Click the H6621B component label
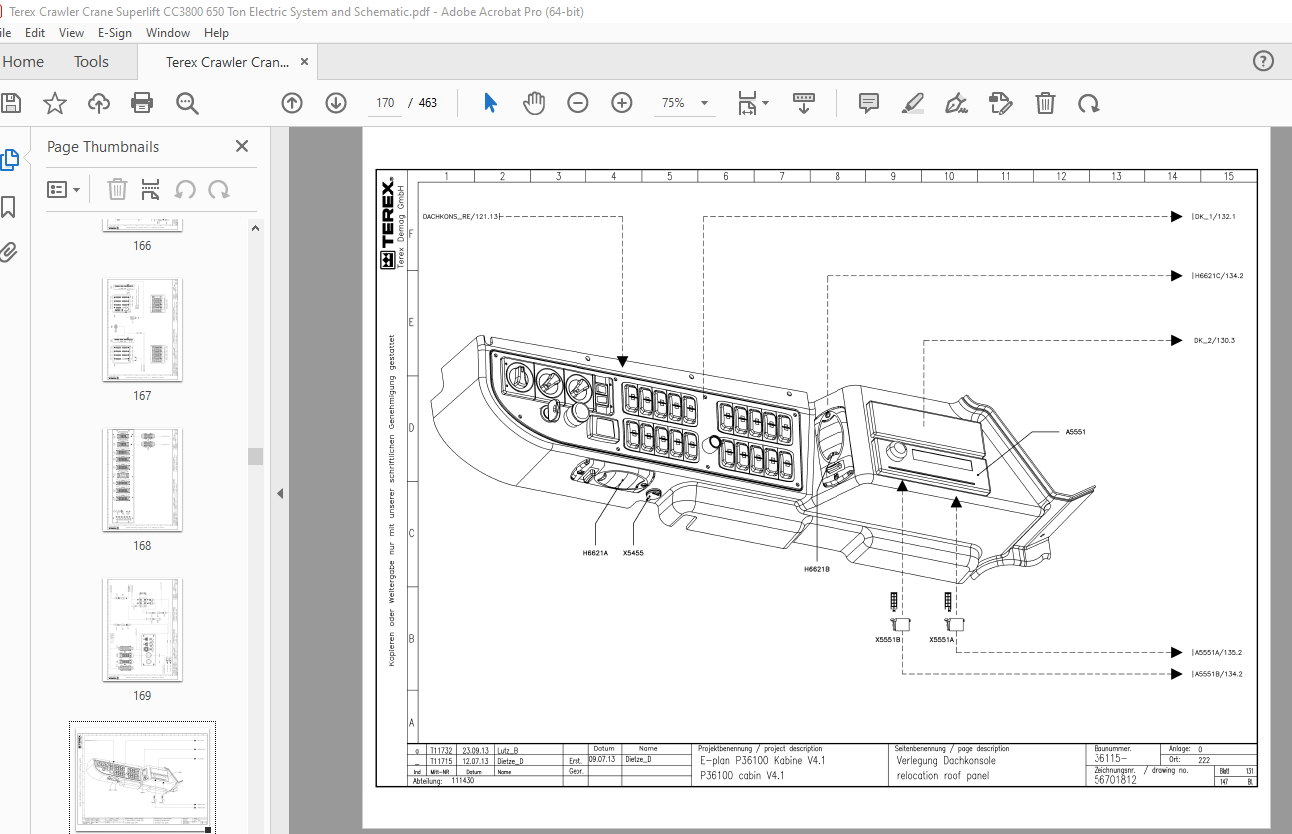Image resolution: width=1292 pixels, height=834 pixels. [817, 569]
